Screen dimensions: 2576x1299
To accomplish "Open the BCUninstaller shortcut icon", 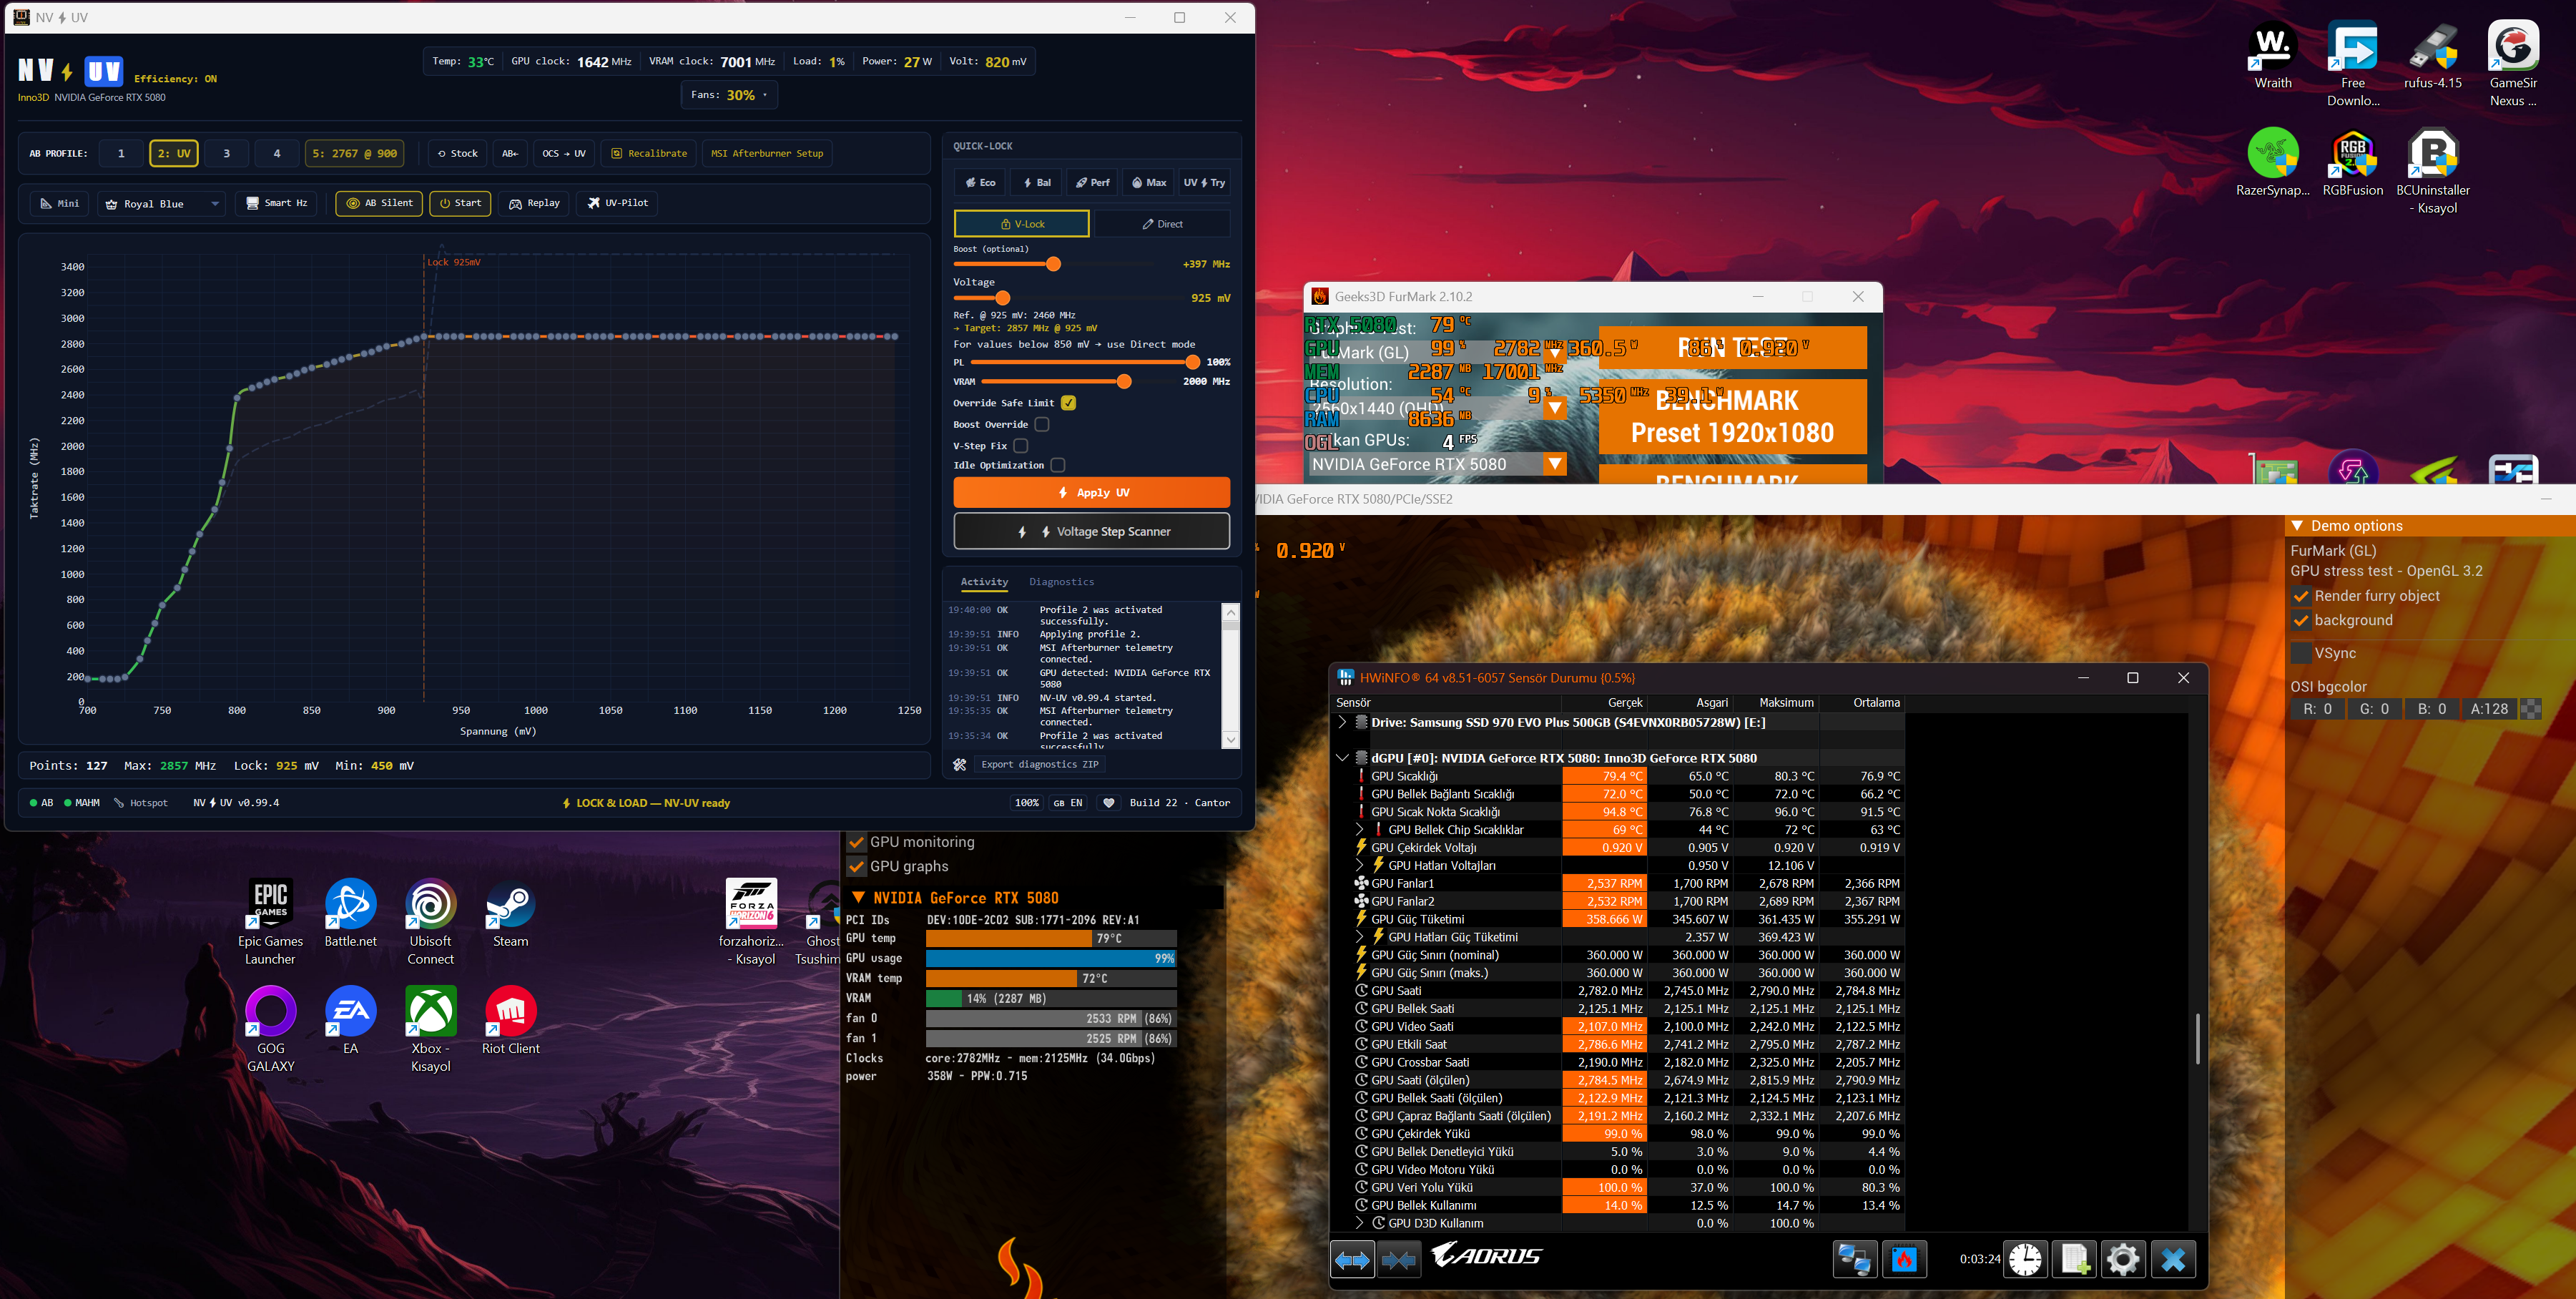I will coord(2433,171).
